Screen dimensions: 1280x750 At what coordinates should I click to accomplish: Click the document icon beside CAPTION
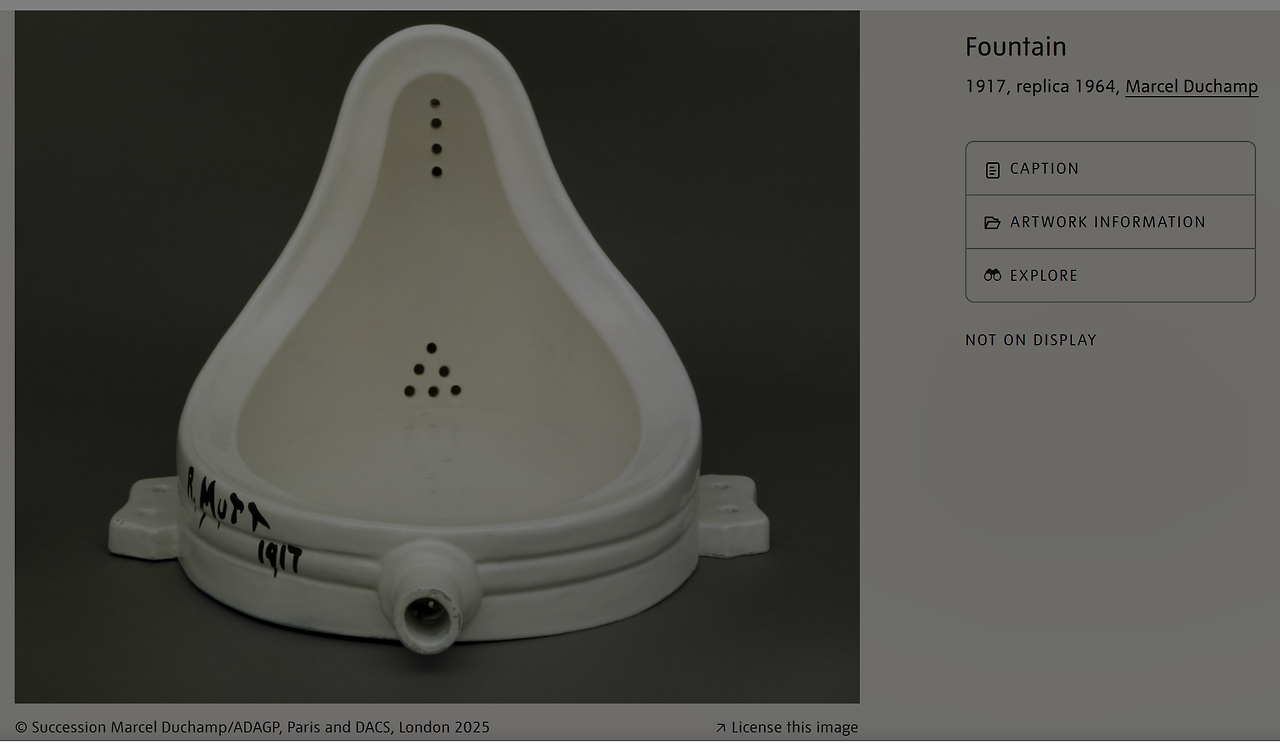pos(992,170)
